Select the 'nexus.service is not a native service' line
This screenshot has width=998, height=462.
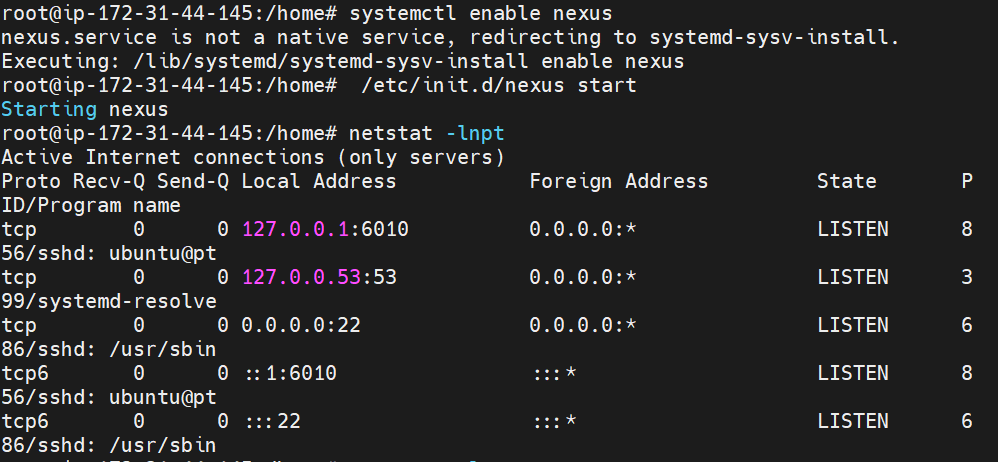(x=450, y=38)
